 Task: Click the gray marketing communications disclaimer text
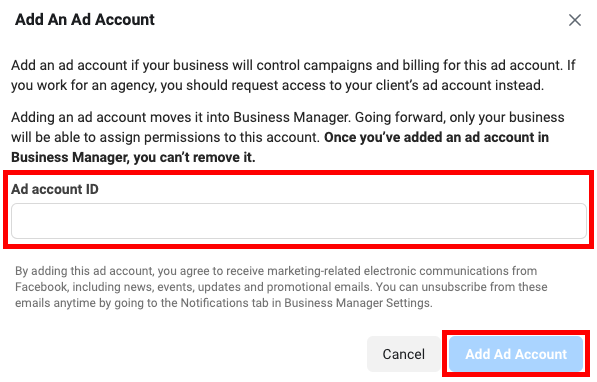coord(281,287)
